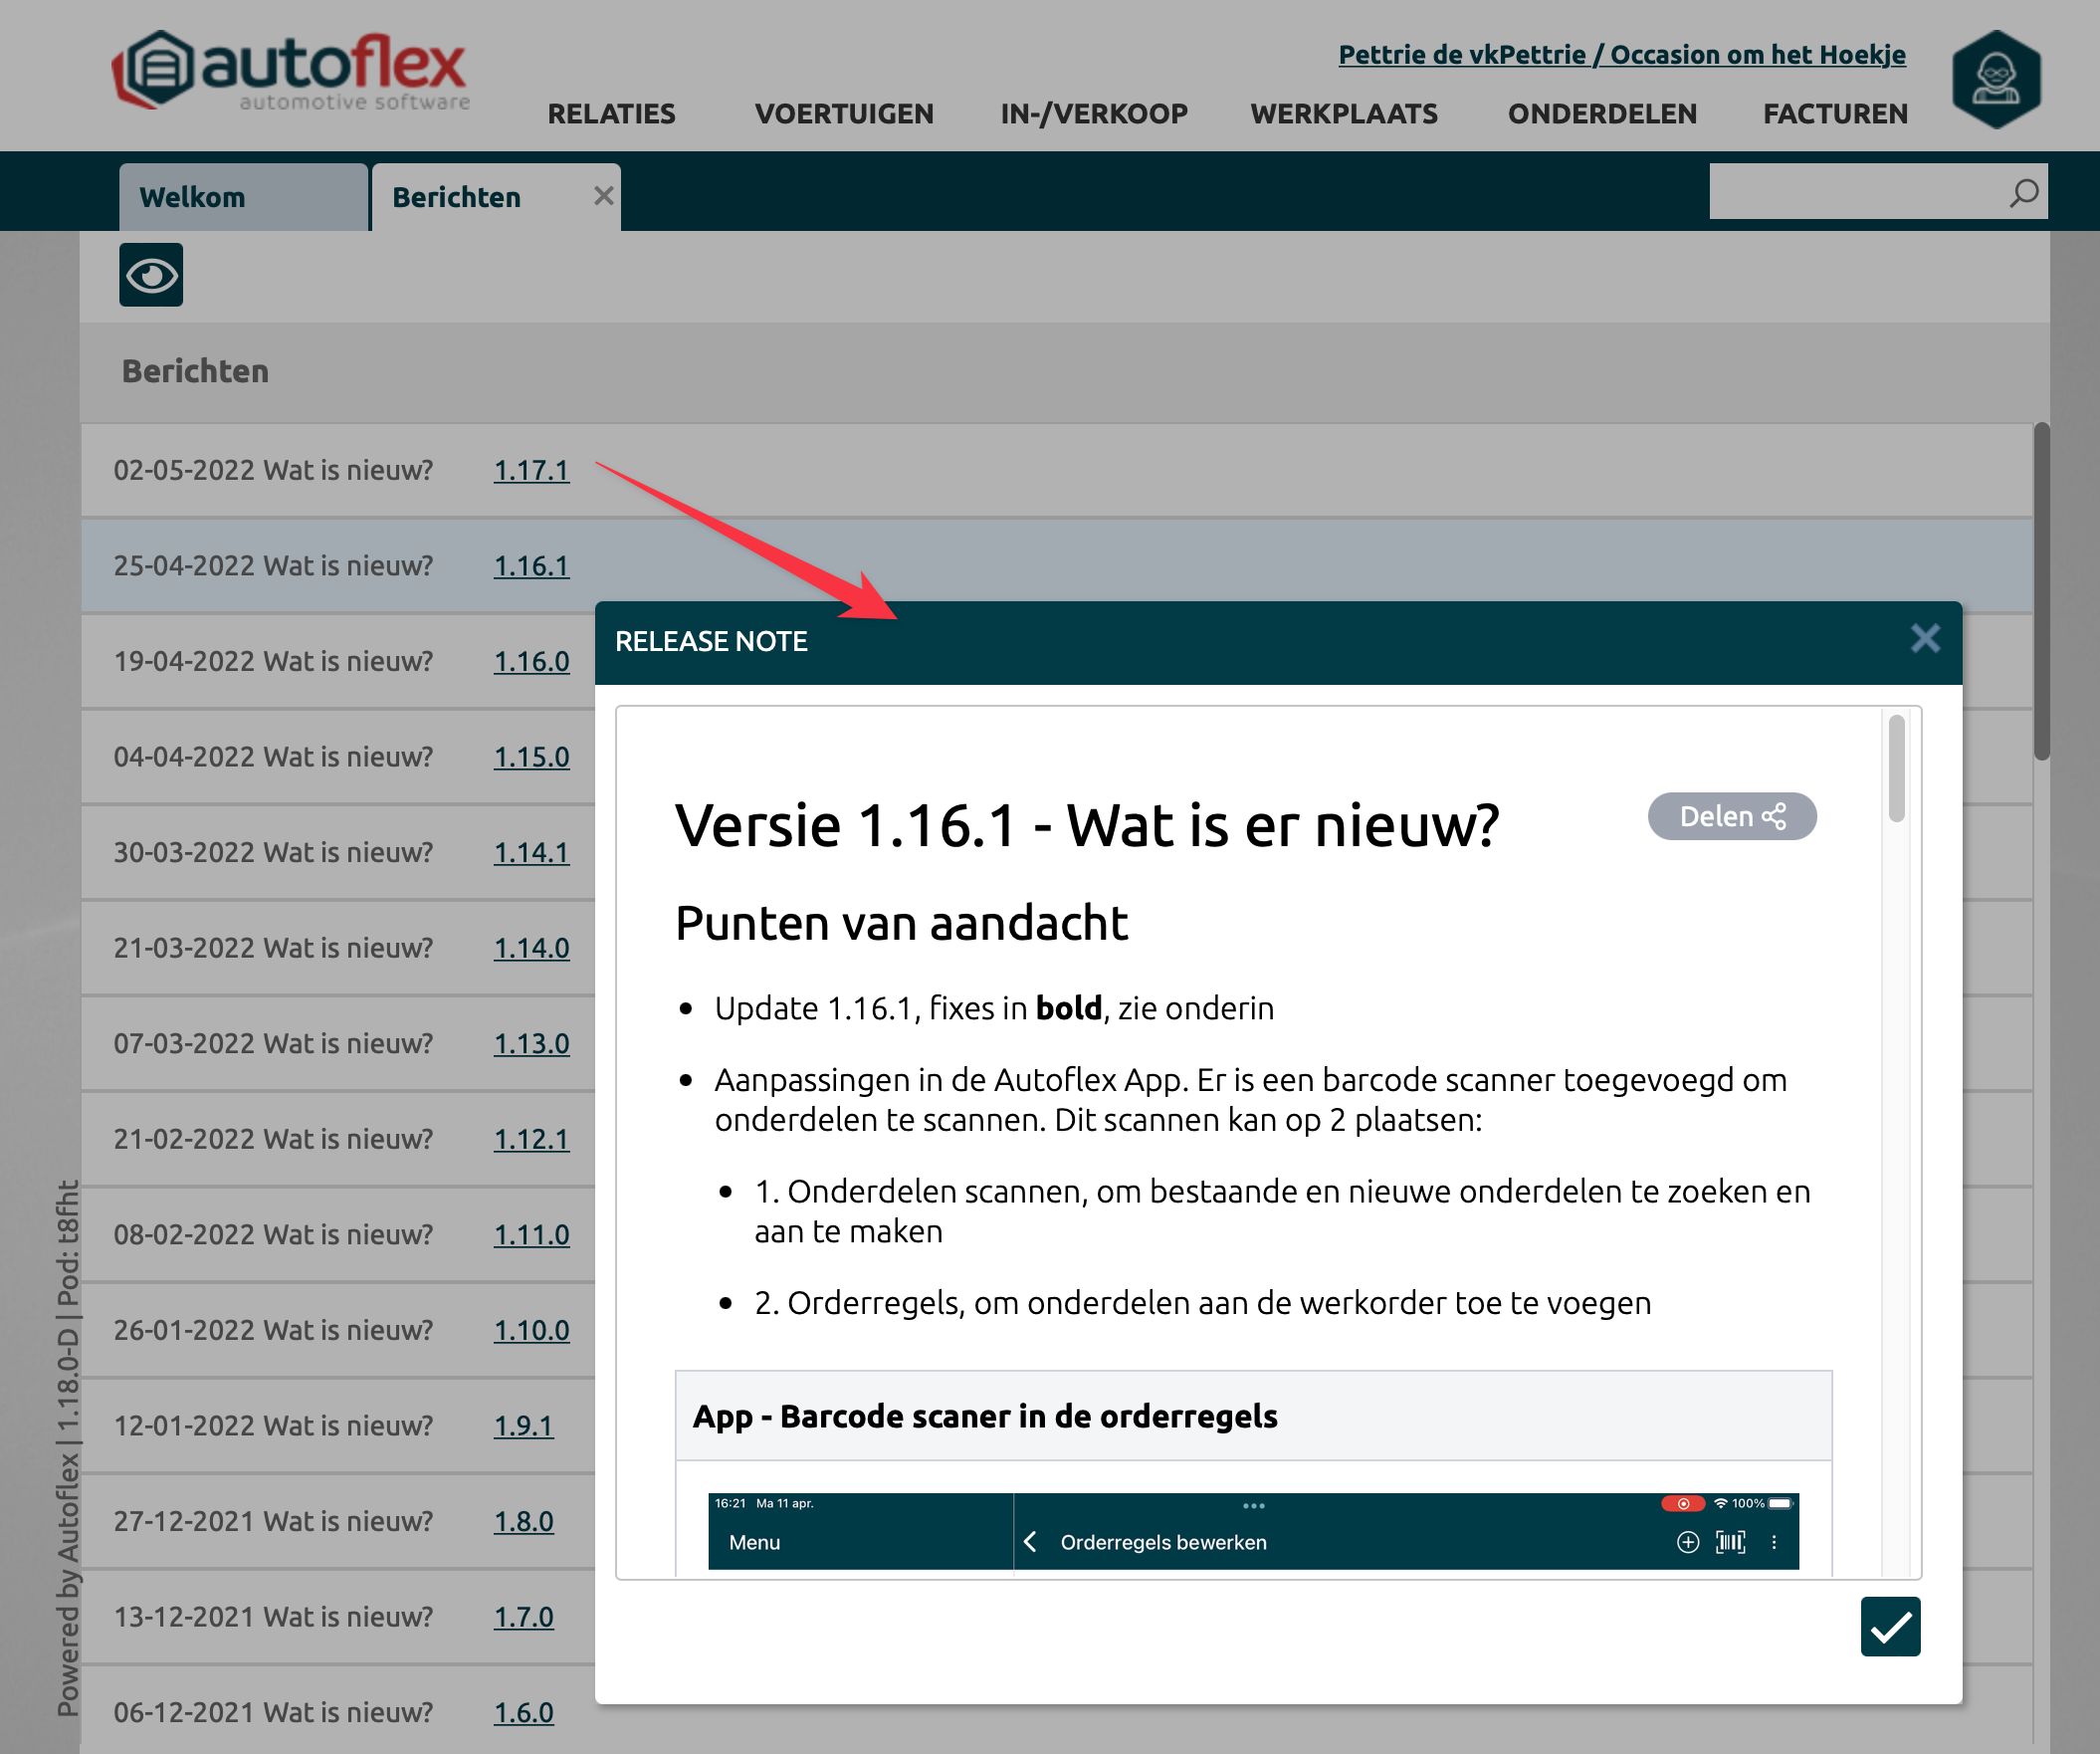Select the 25-04-2022 message row
The width and height of the screenshot is (2100, 1754).
tap(272, 566)
